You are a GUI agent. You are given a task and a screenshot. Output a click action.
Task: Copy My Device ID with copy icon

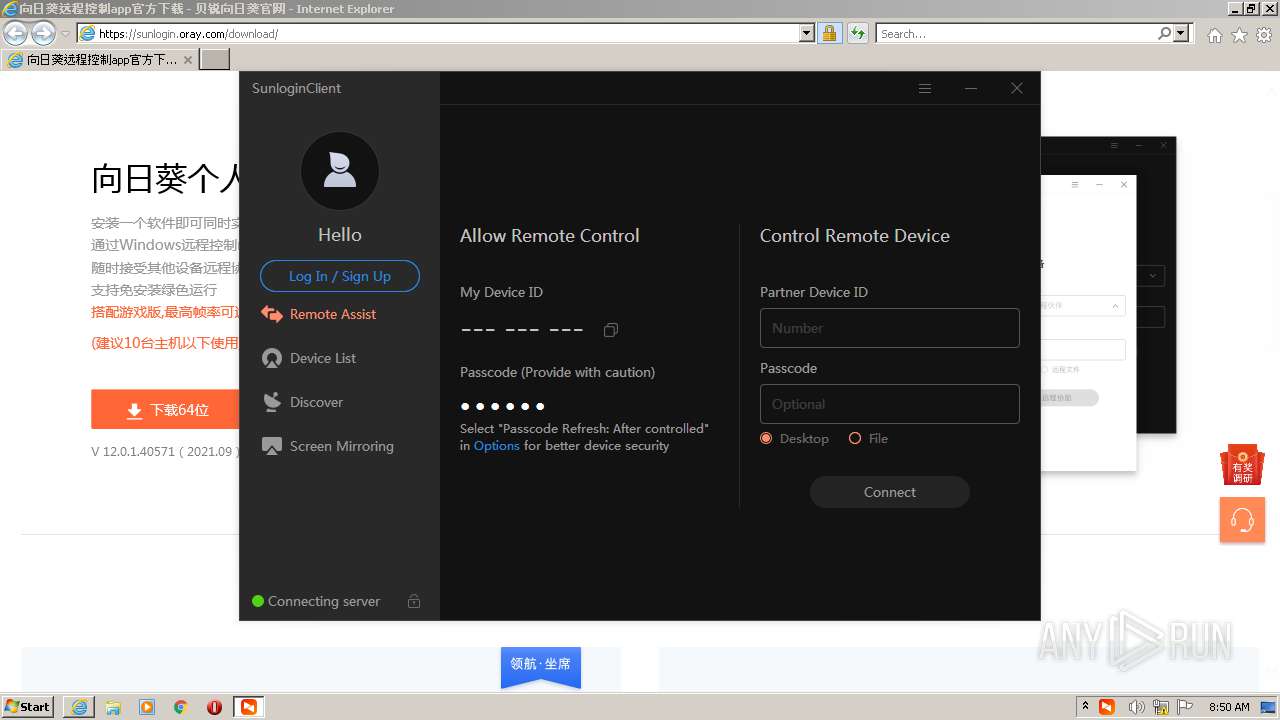coord(611,330)
